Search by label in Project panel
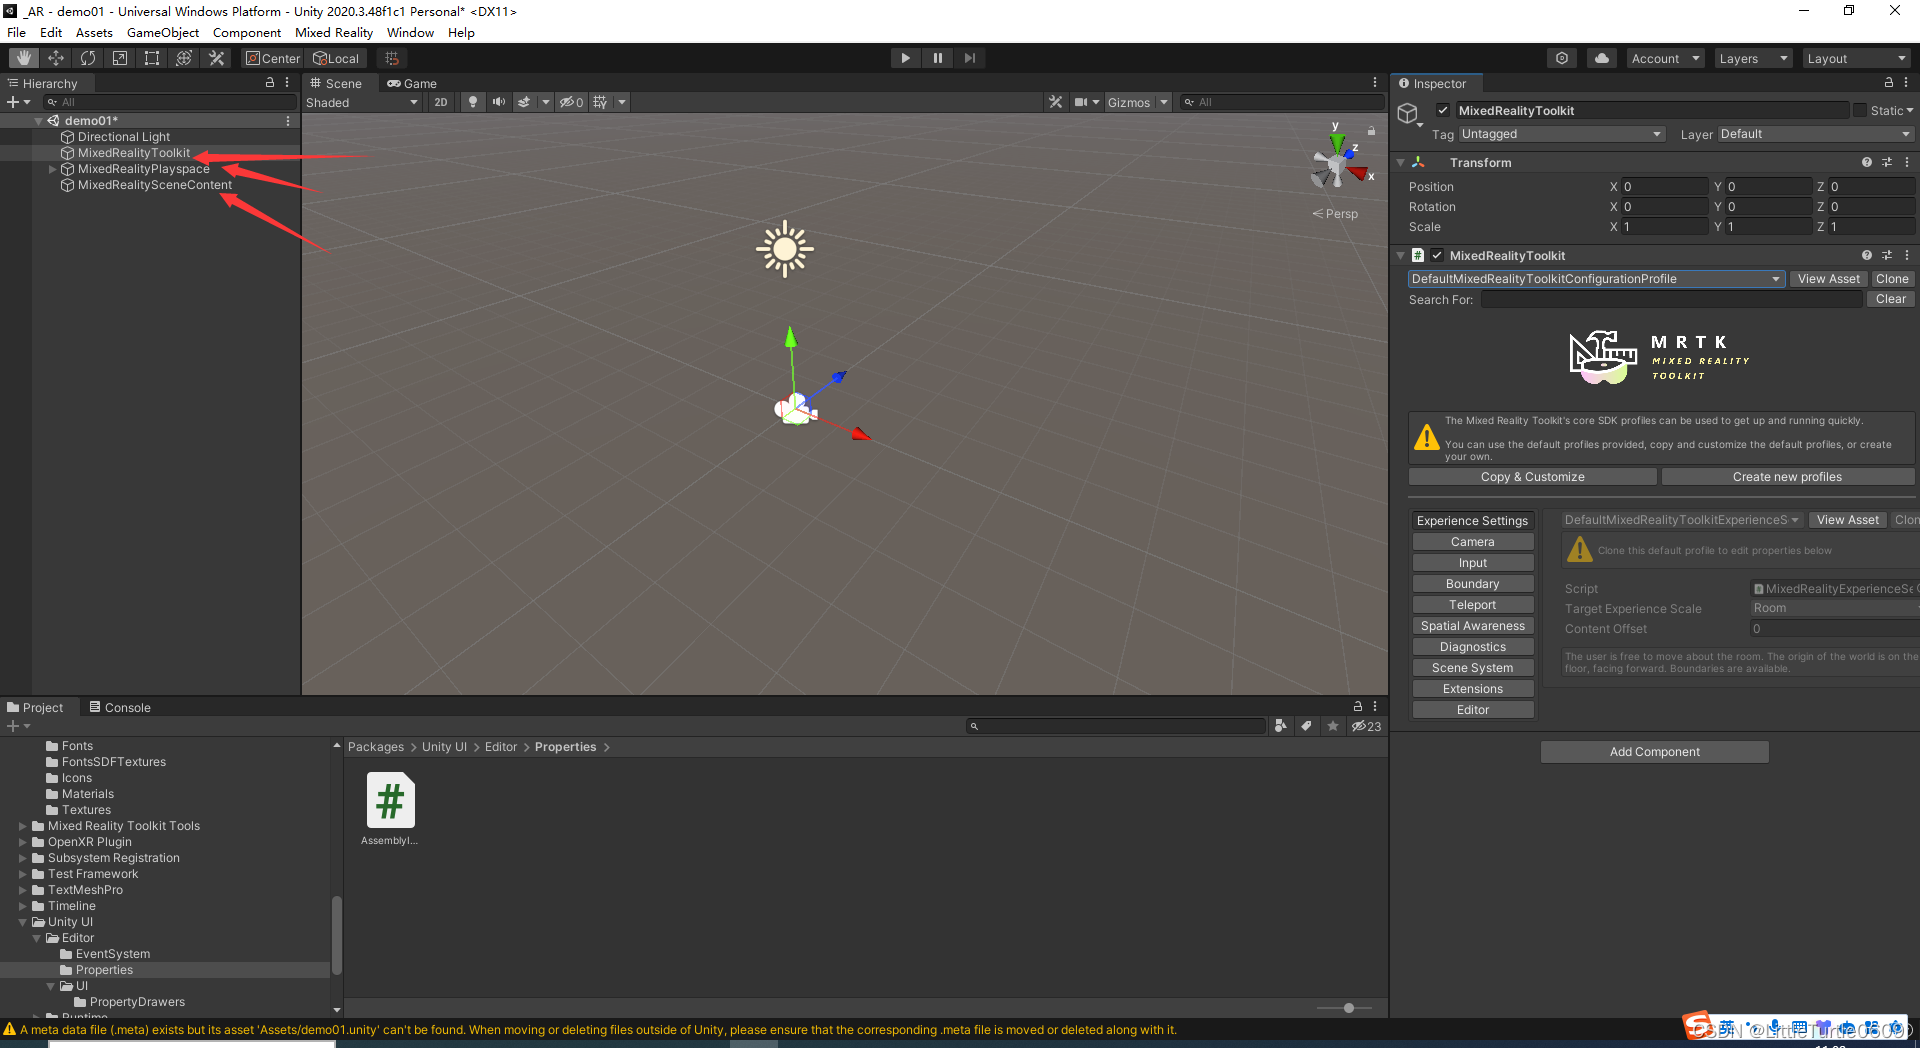Screen dimensions: 1920x1048 (x=1306, y=726)
